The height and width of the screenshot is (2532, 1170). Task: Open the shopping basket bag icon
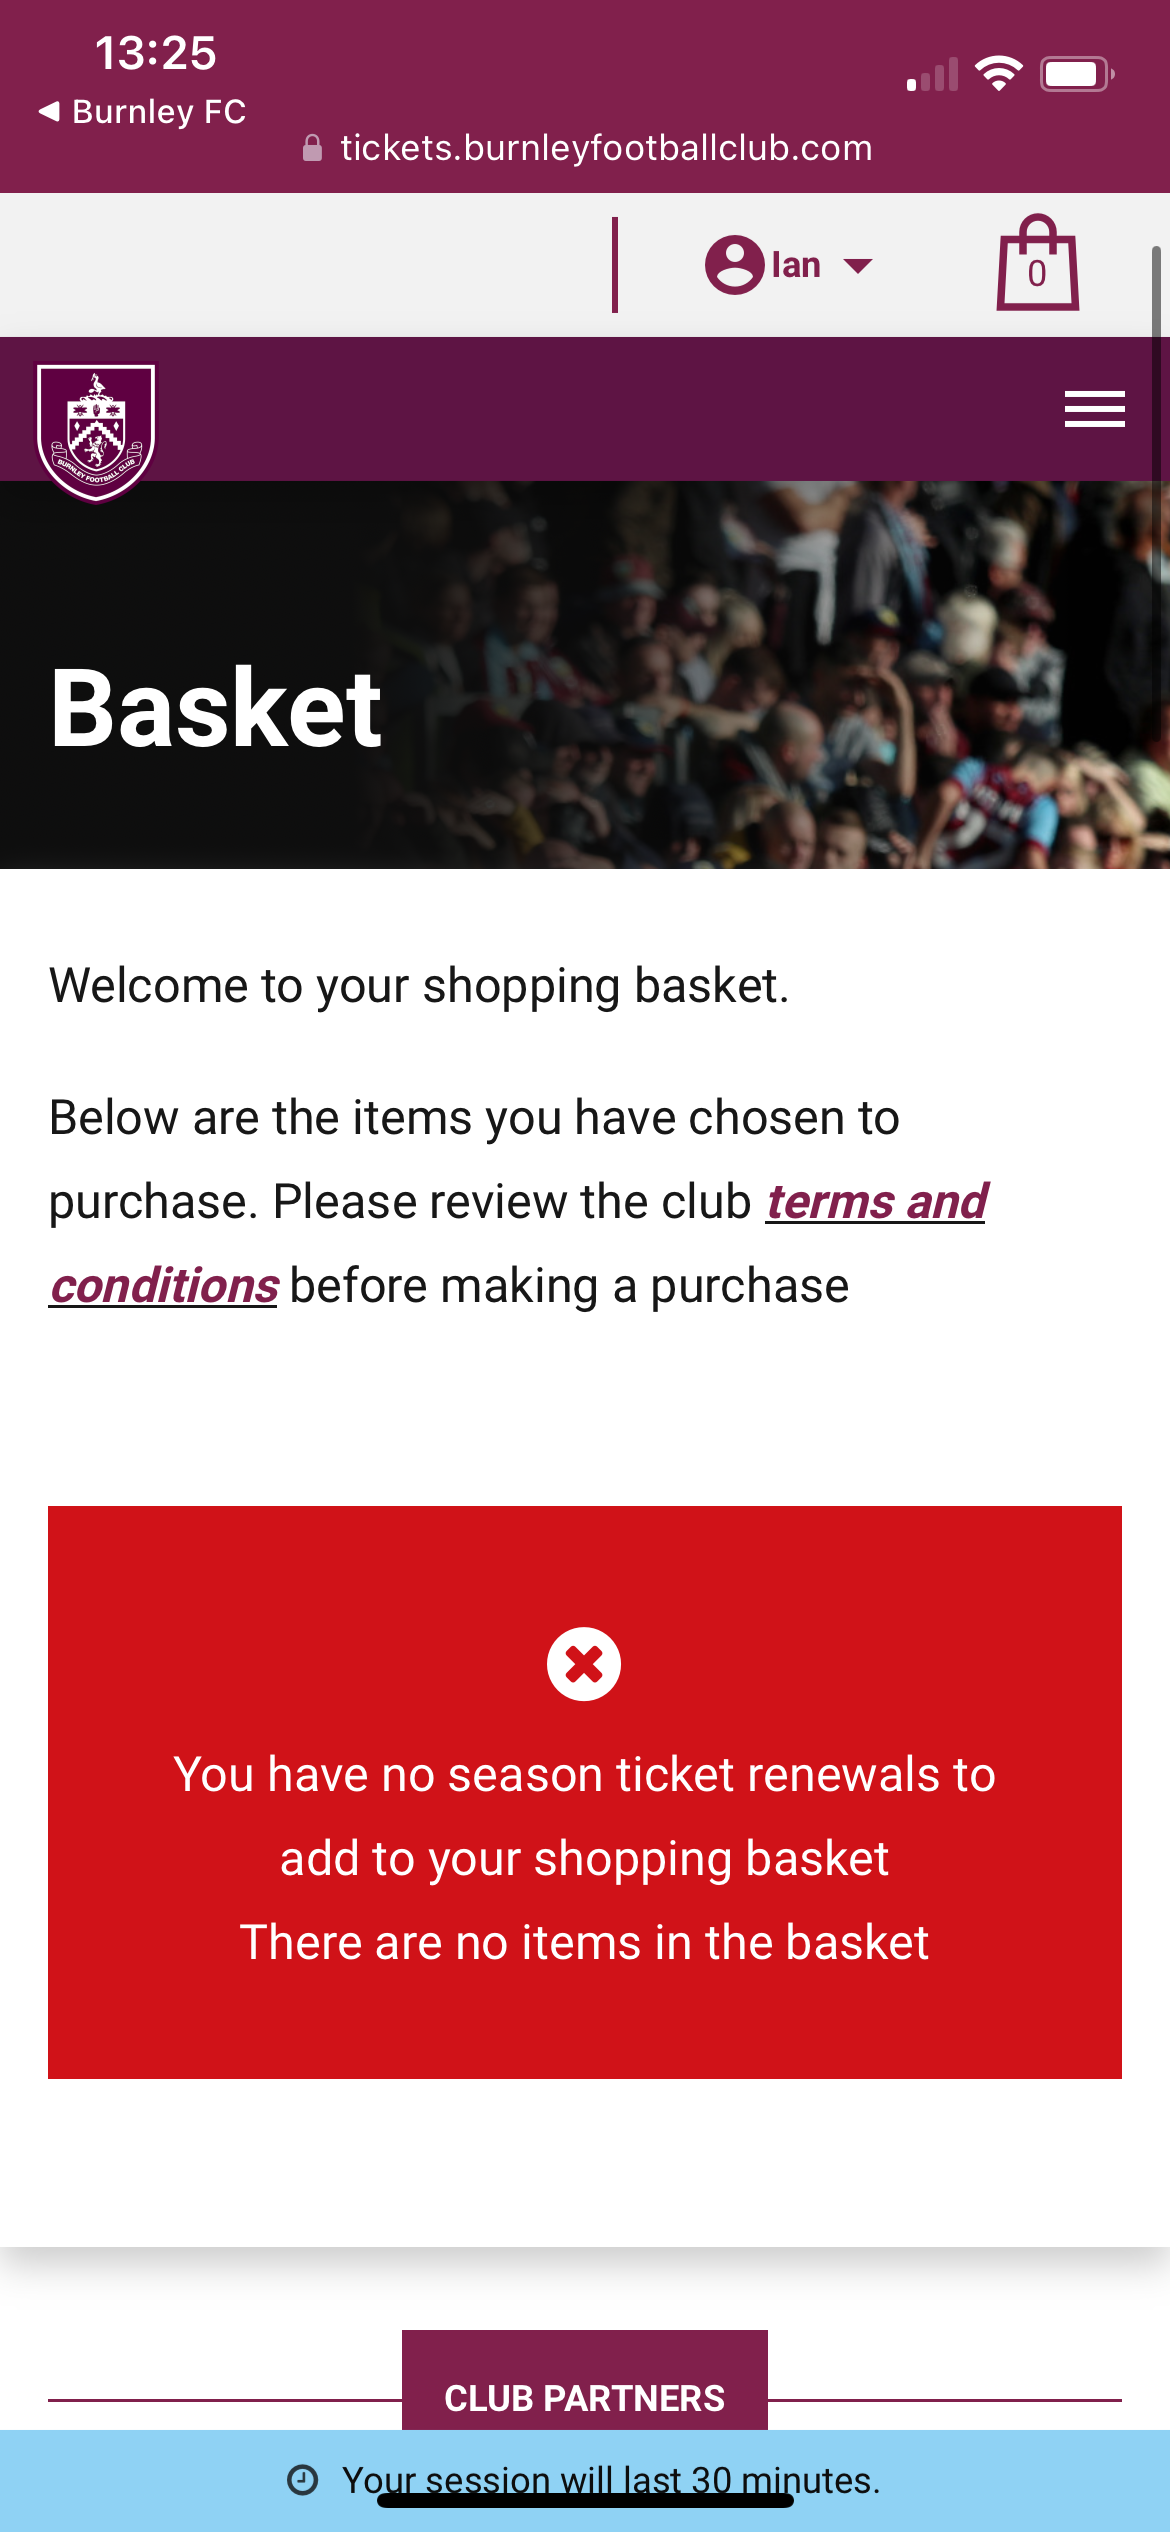click(x=1037, y=265)
